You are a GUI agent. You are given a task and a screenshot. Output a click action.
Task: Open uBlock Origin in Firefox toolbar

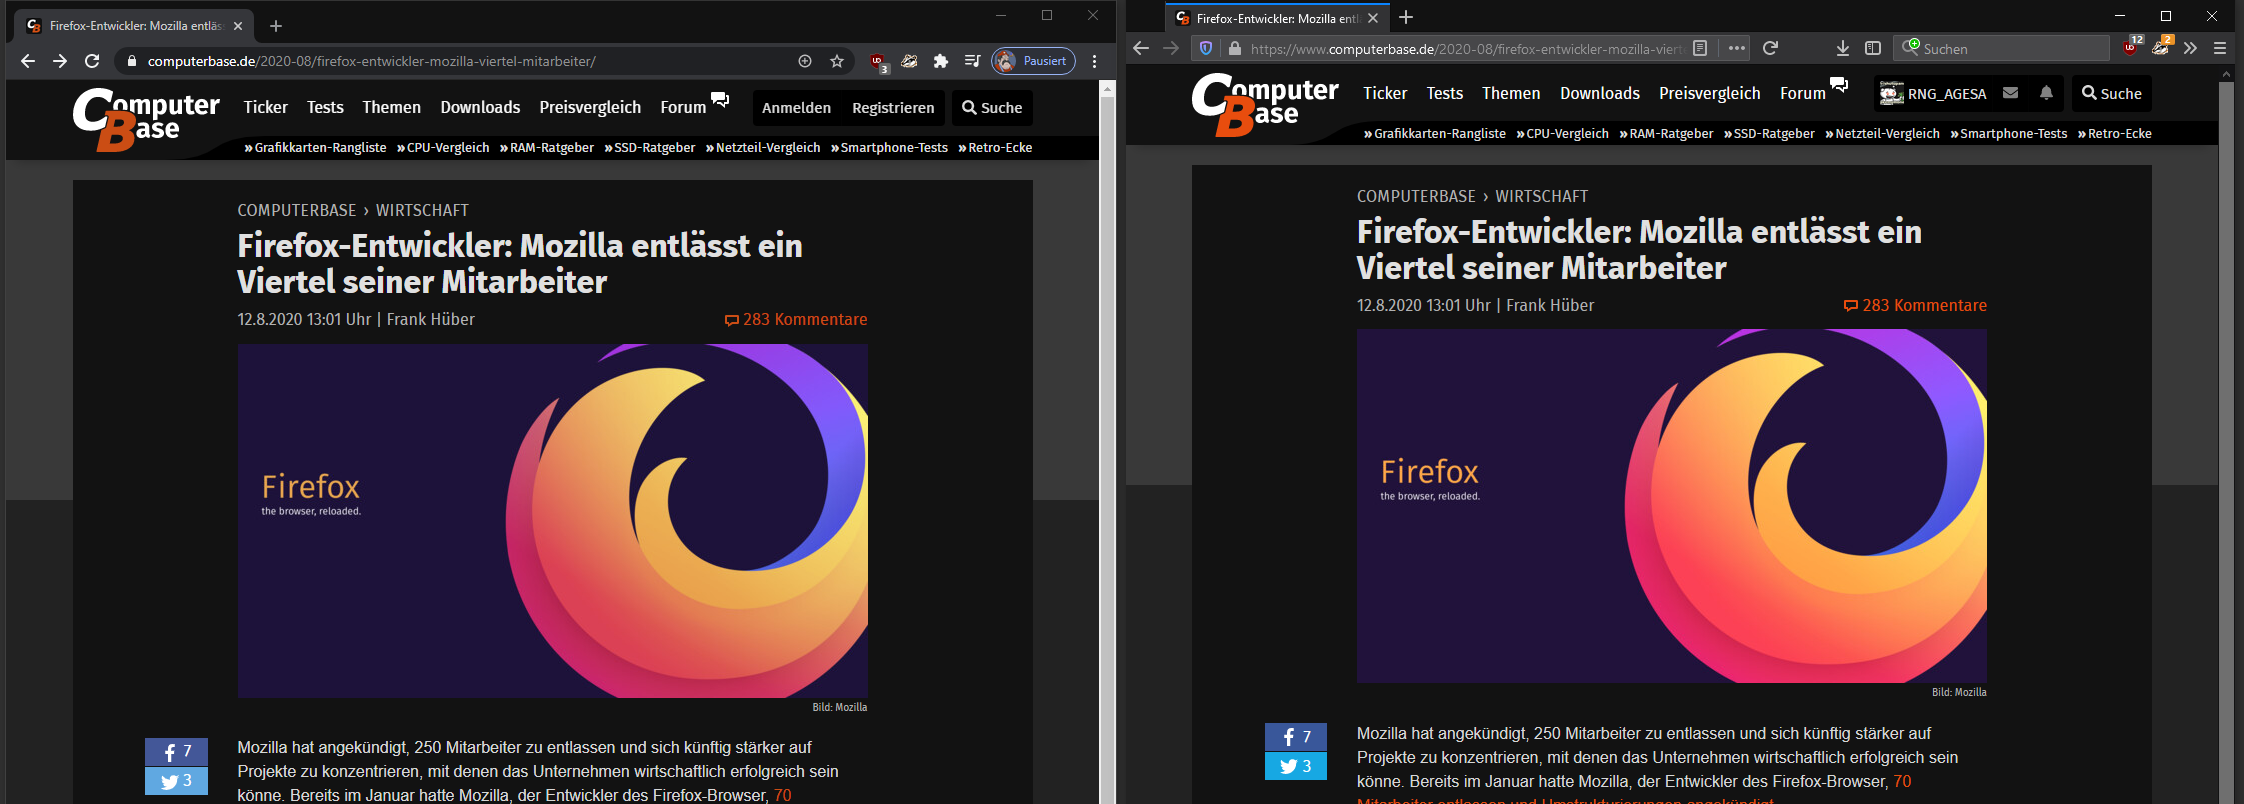click(2131, 47)
